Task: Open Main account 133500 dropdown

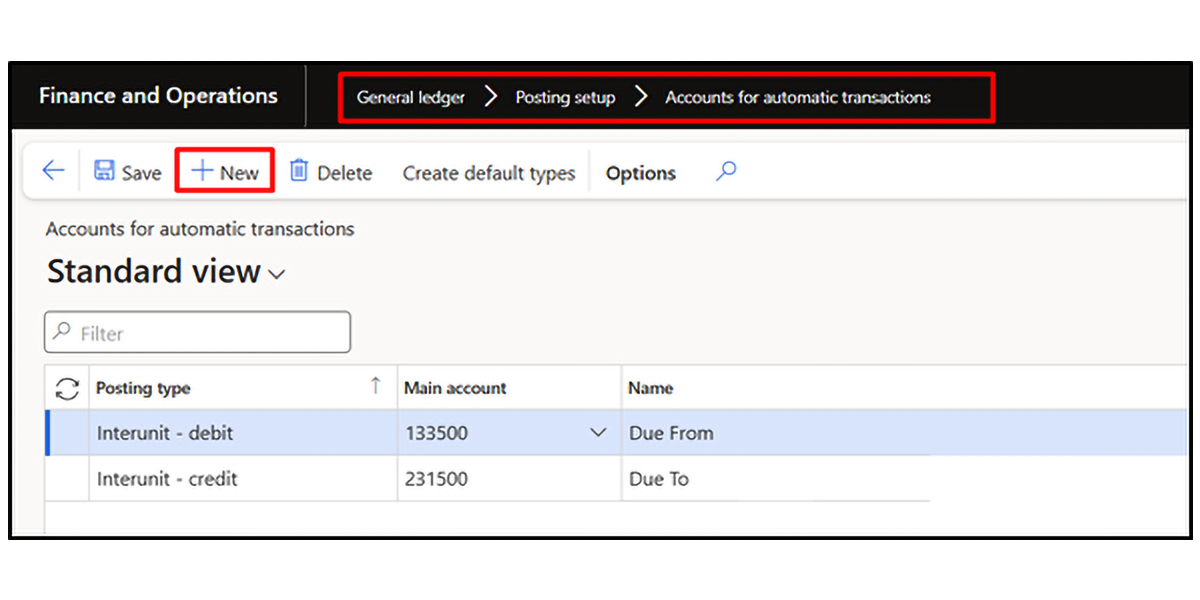Action: (599, 433)
